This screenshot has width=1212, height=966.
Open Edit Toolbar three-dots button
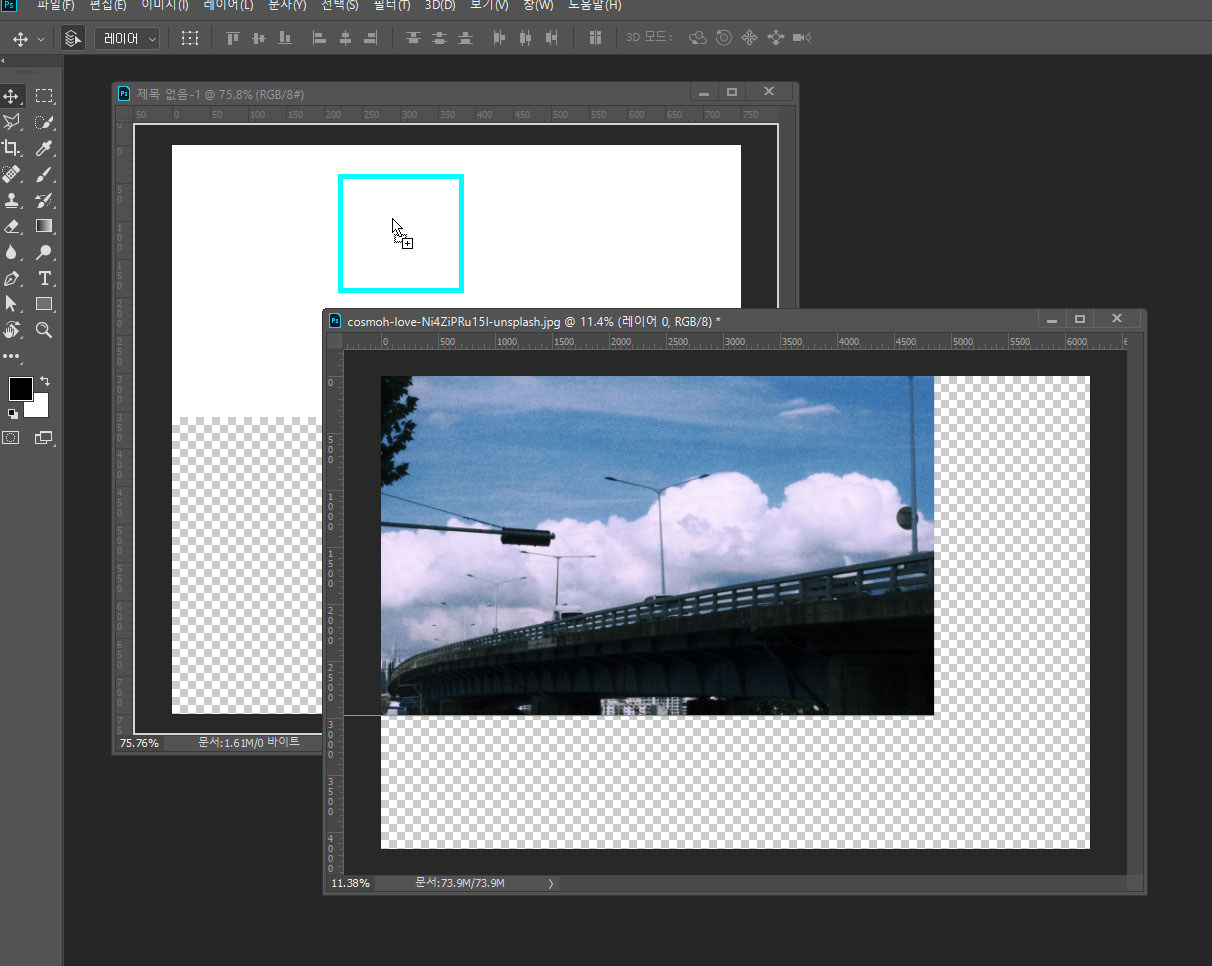[x=12, y=356]
